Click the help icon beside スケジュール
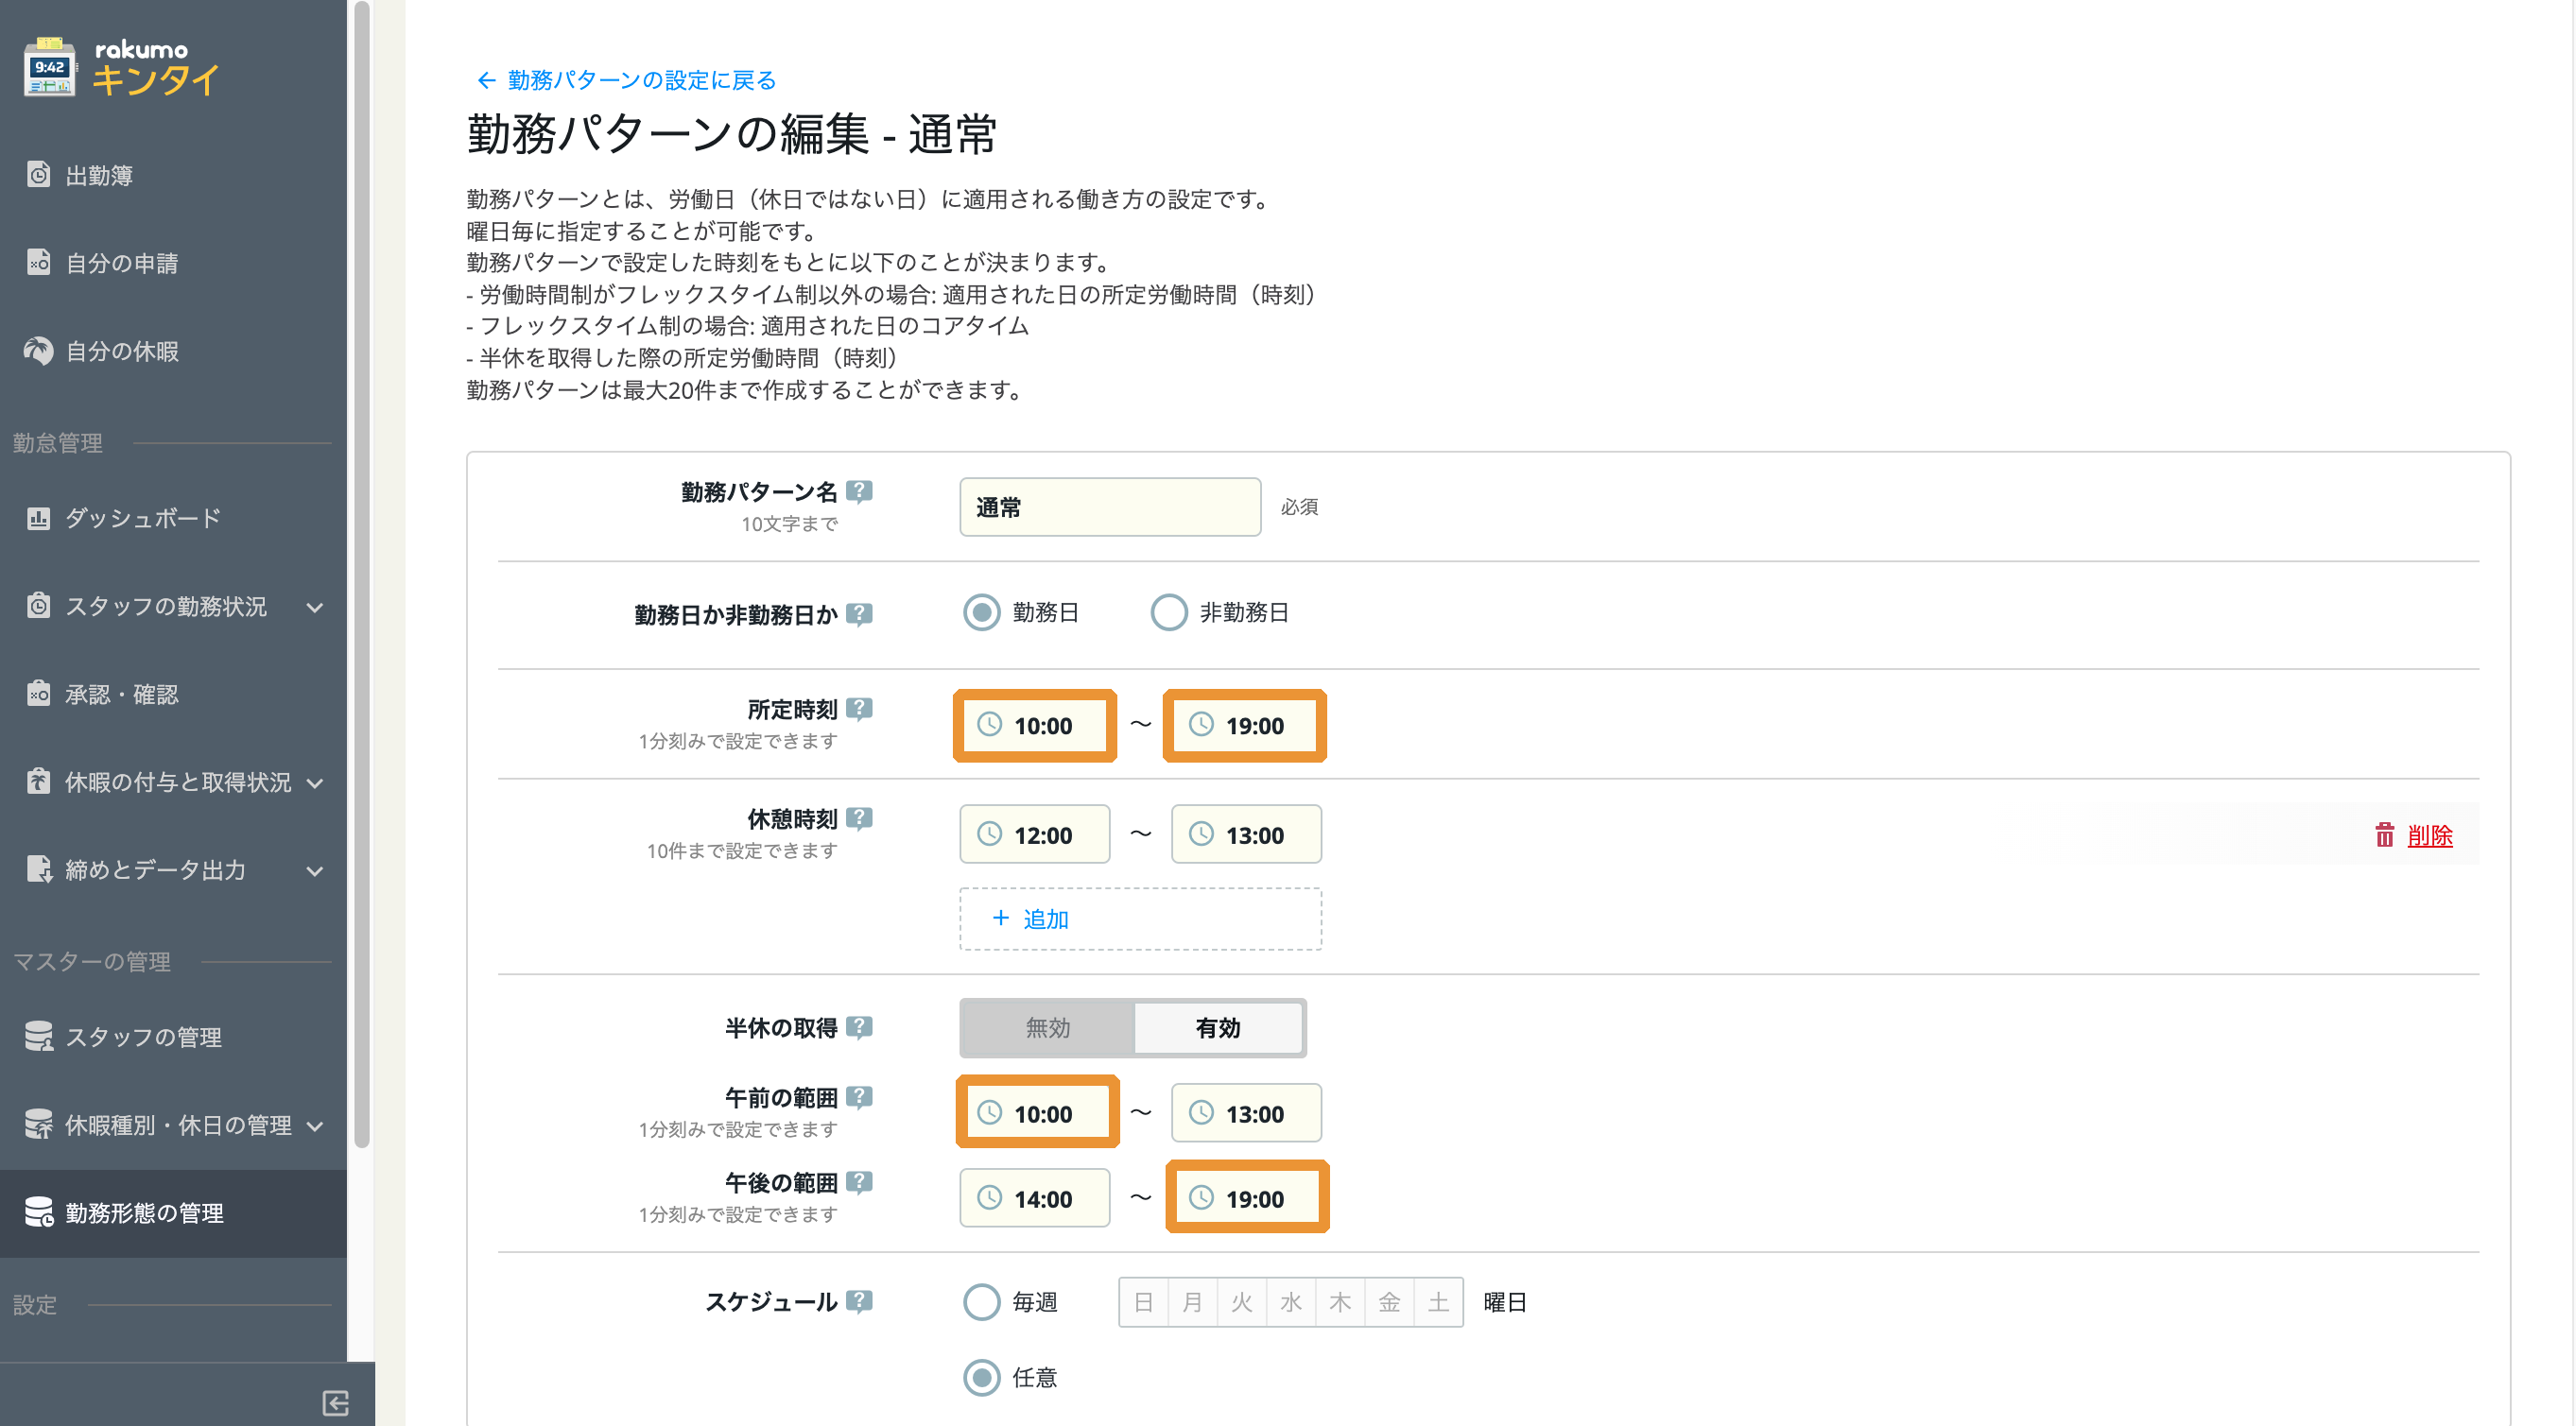The image size is (2576, 1426). (859, 1301)
